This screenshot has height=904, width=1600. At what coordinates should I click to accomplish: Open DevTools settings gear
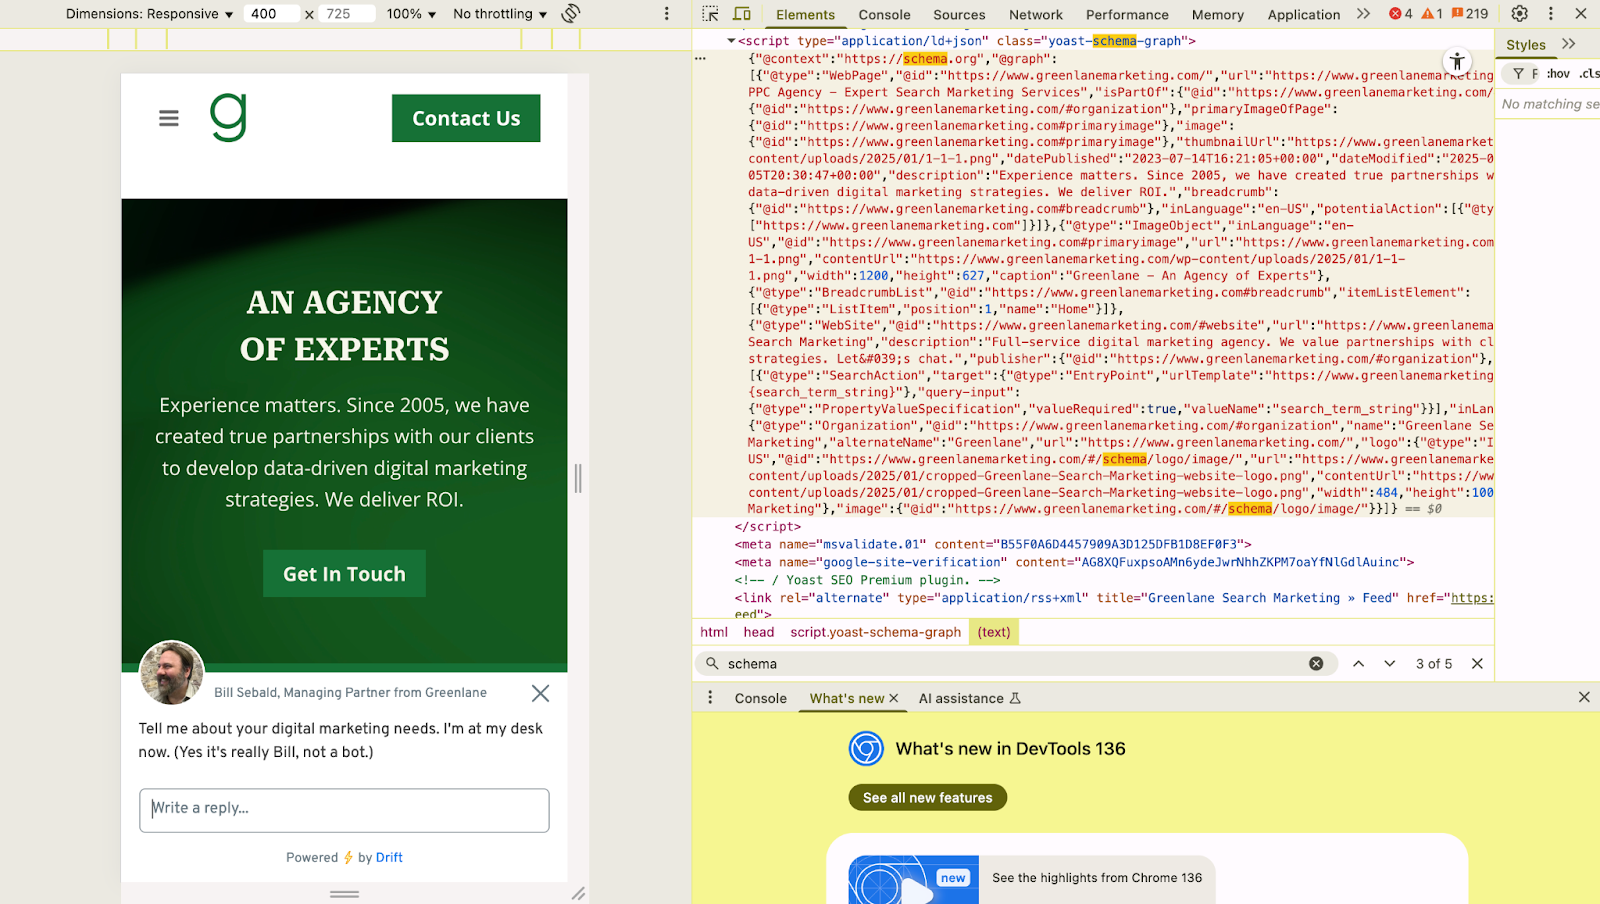(x=1519, y=14)
